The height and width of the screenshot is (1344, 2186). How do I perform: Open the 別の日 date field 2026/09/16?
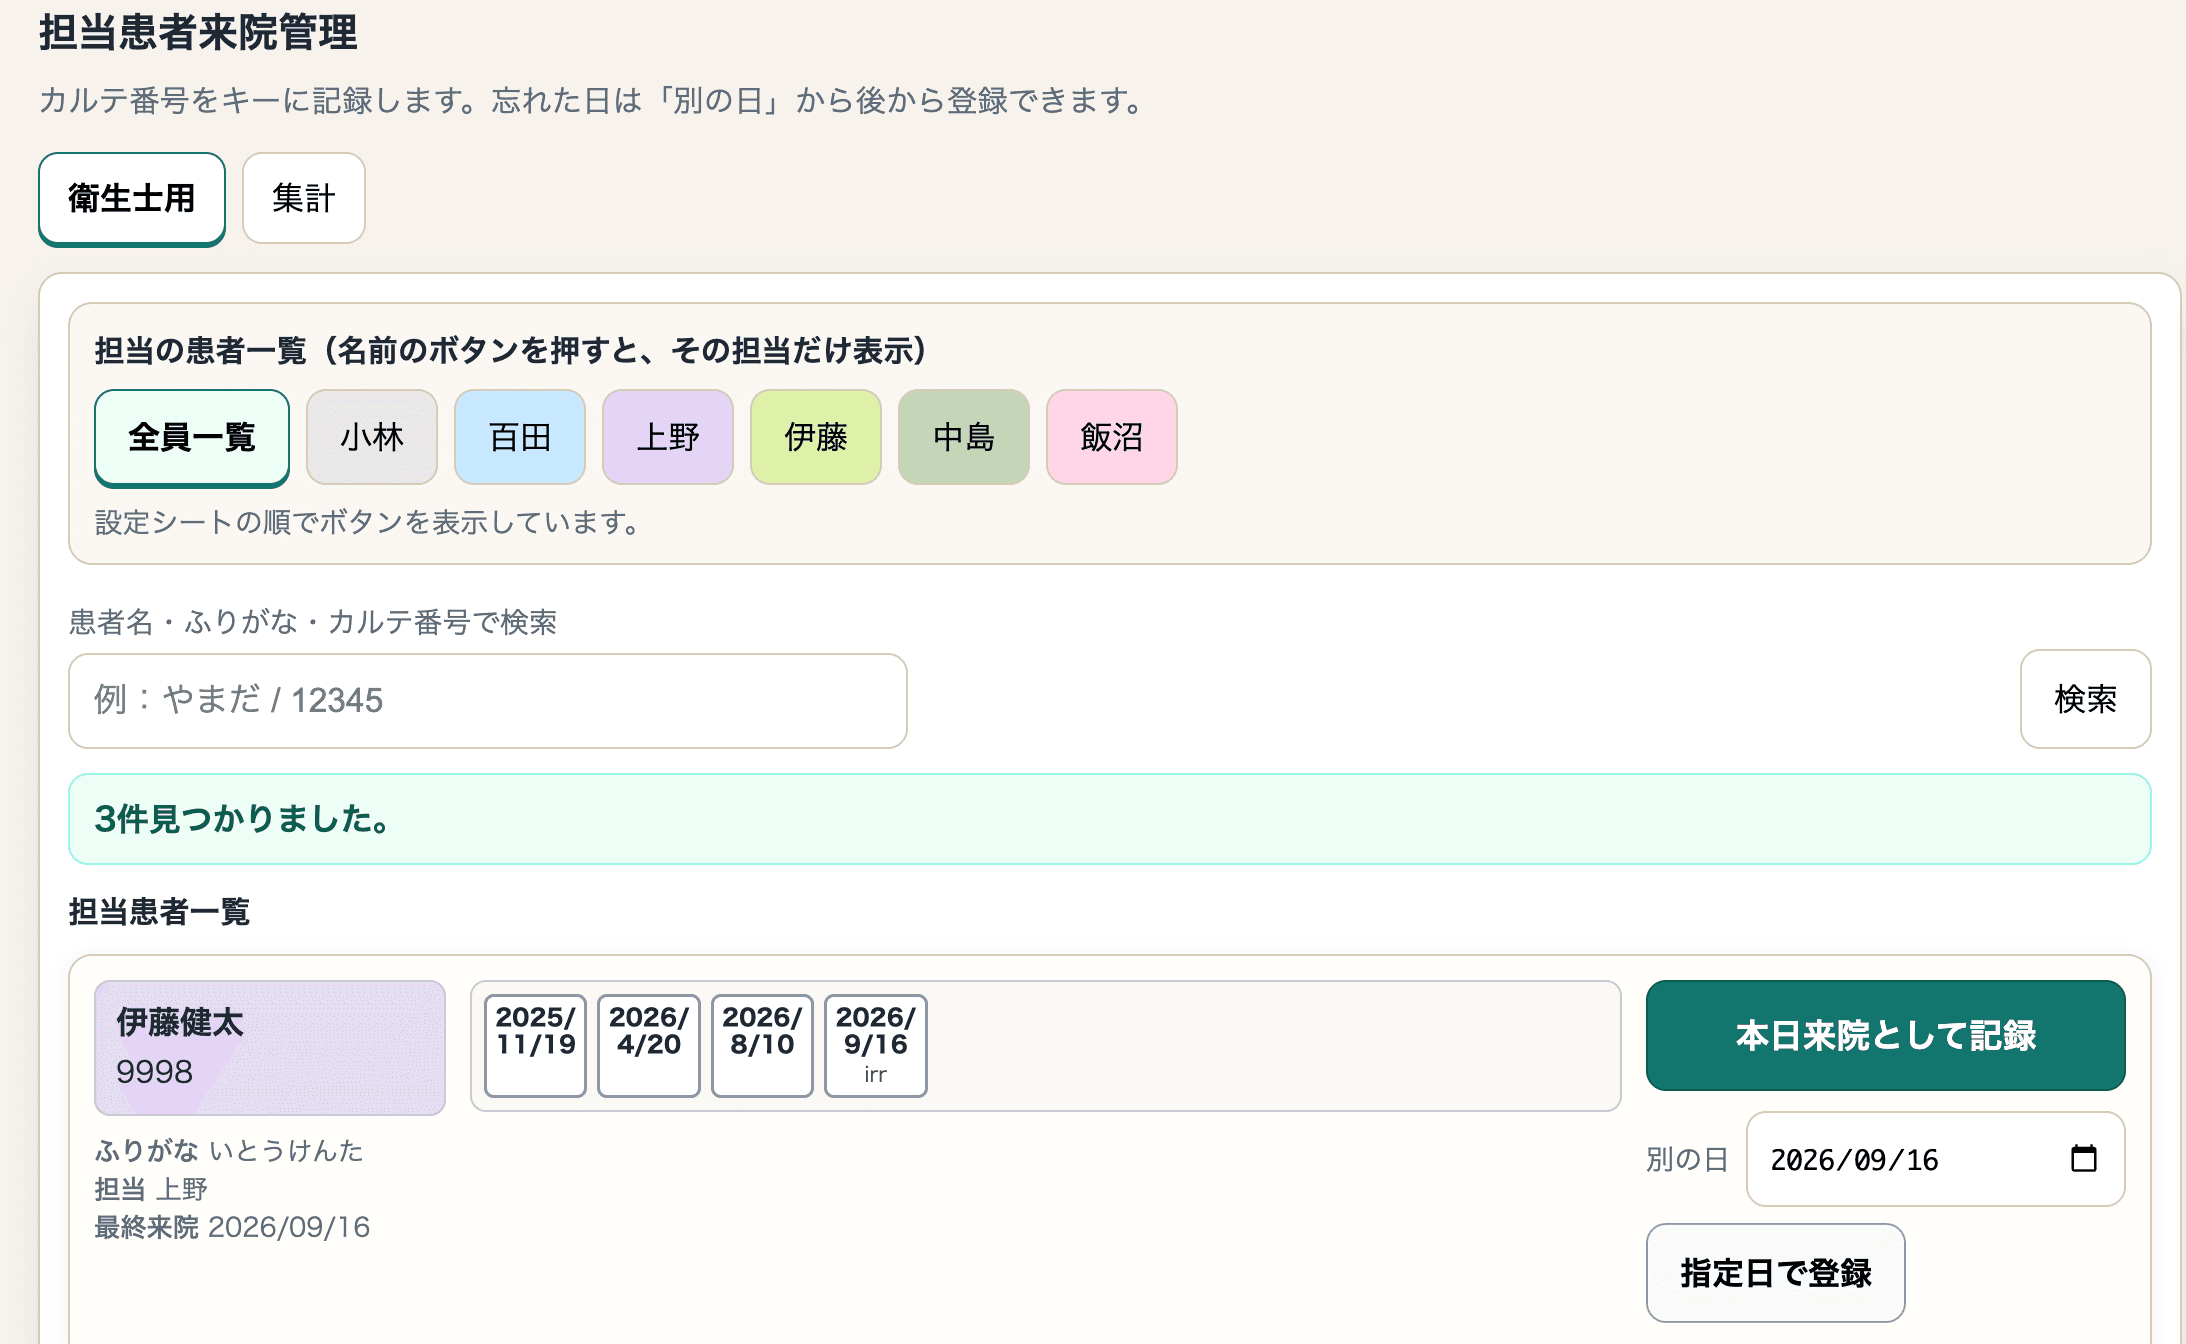pyautogui.click(x=1936, y=1159)
